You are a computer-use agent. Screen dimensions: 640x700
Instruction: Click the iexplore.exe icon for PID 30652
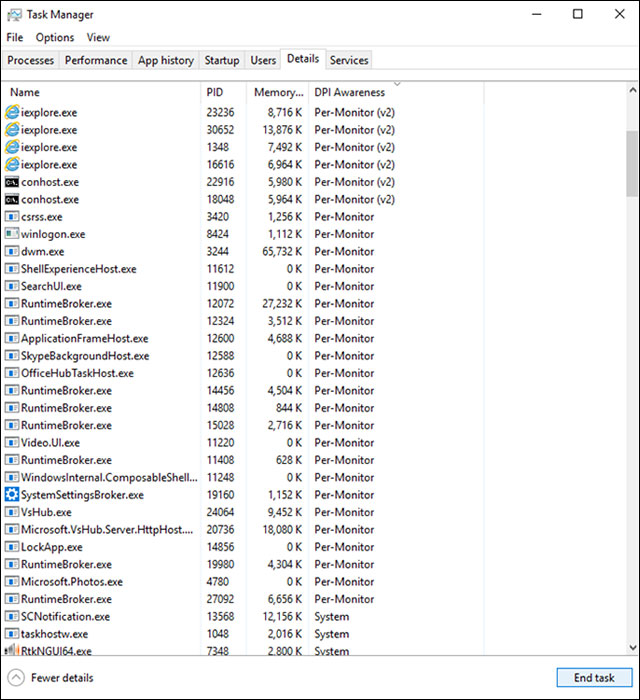(12, 130)
